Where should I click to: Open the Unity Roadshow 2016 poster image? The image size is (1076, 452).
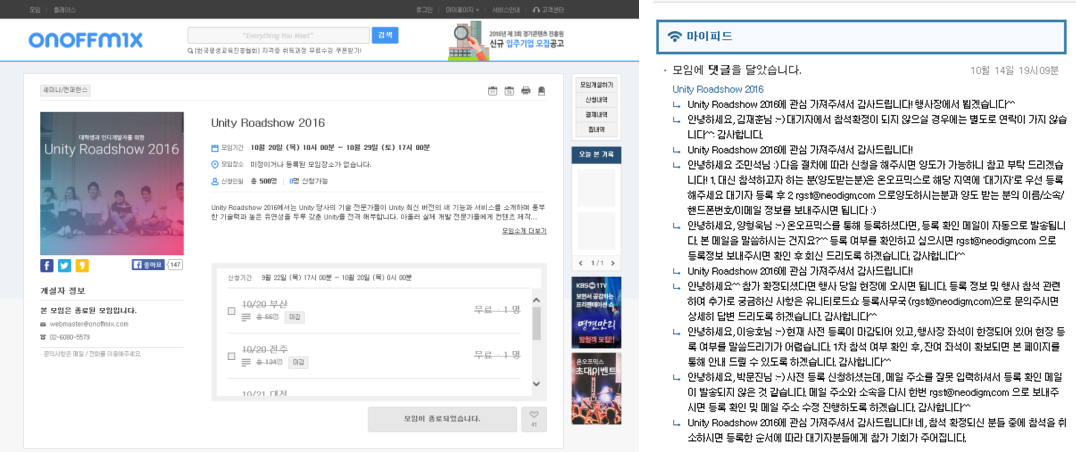97,183
